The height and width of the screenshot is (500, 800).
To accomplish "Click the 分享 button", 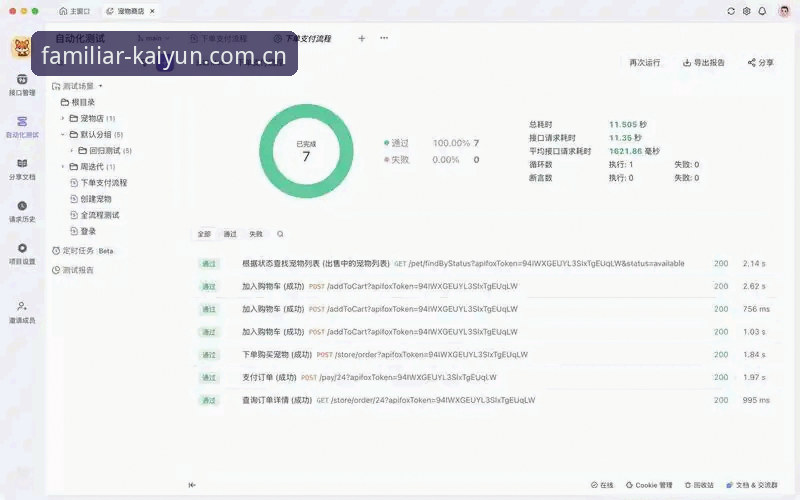I will pos(761,63).
